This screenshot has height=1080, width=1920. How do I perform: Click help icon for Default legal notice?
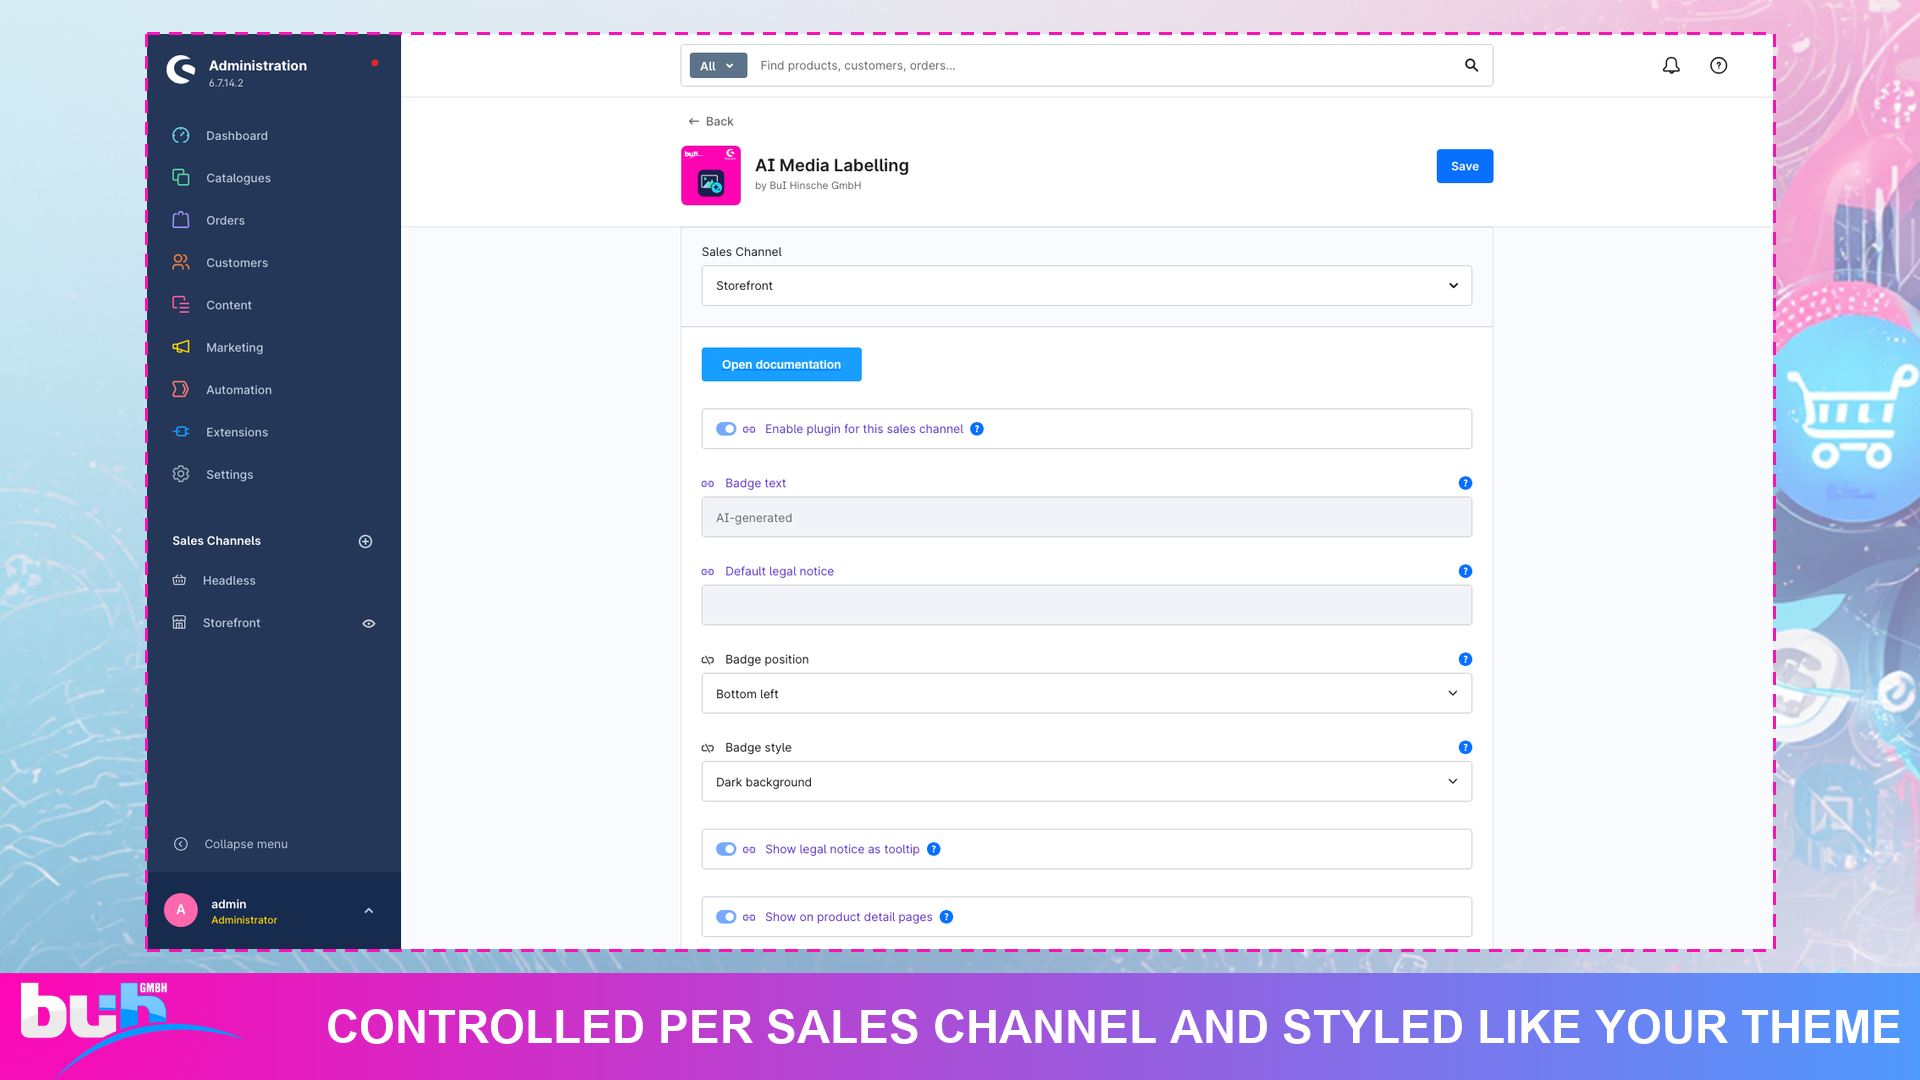click(x=1465, y=571)
